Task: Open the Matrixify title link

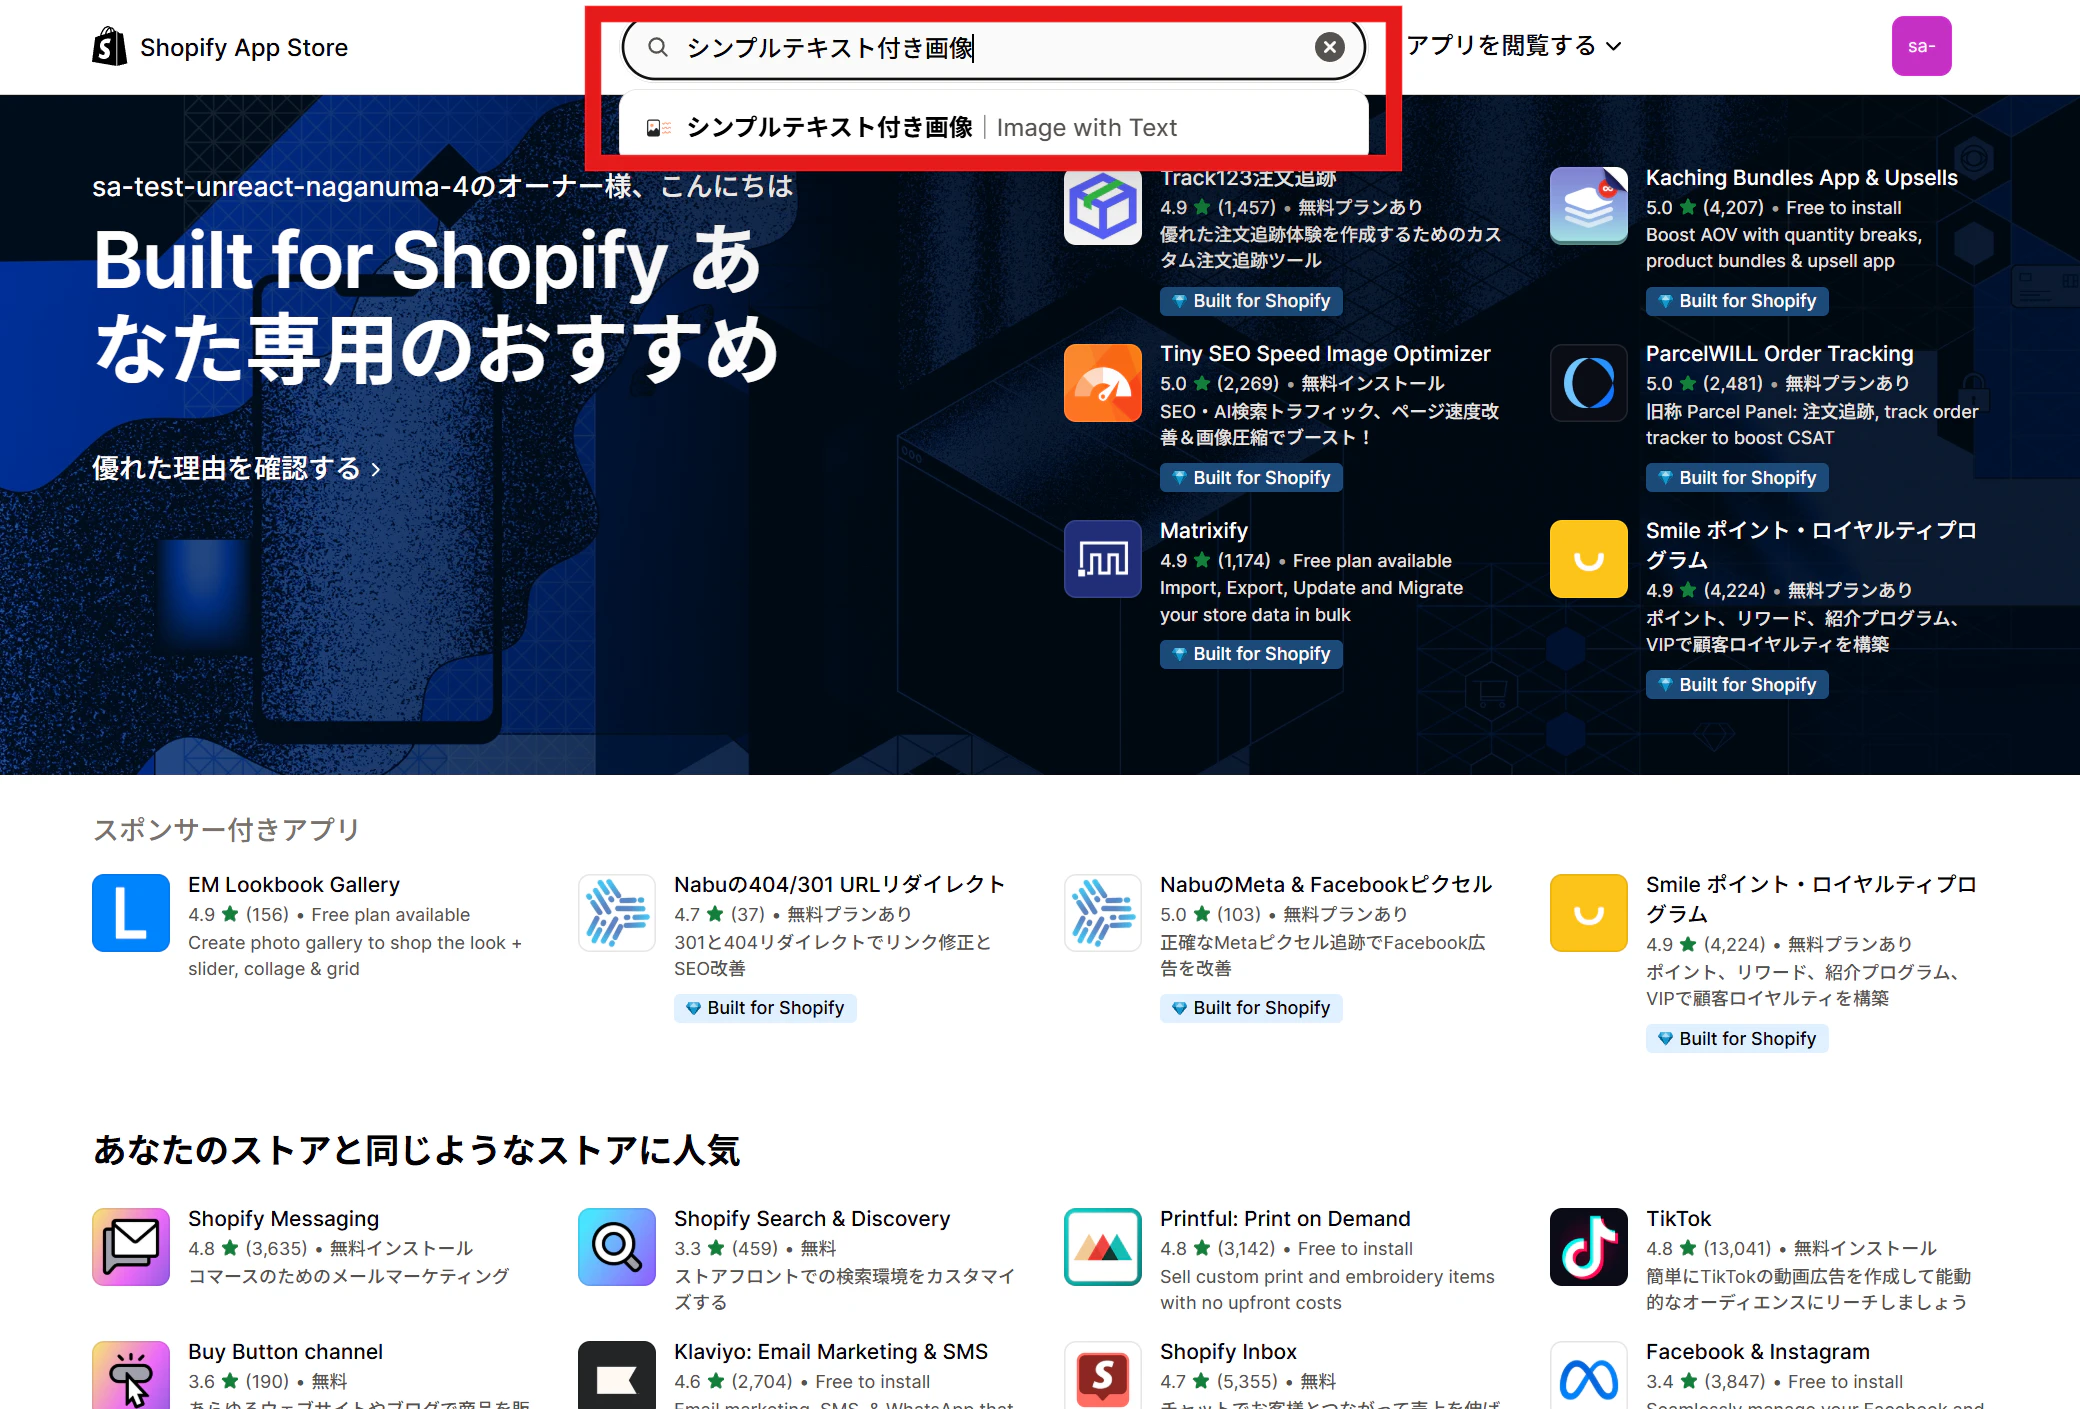Action: click(1204, 531)
